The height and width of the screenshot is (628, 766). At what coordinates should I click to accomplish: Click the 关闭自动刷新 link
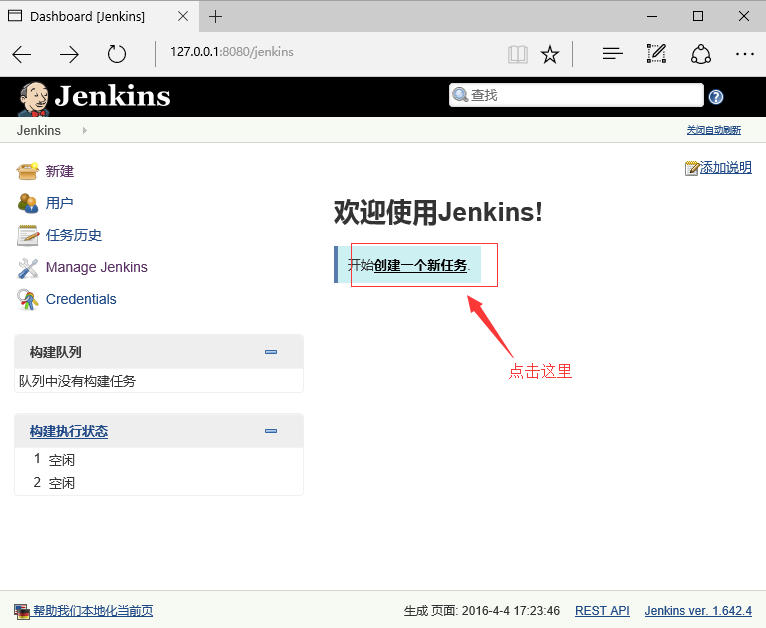pyautogui.click(x=714, y=130)
